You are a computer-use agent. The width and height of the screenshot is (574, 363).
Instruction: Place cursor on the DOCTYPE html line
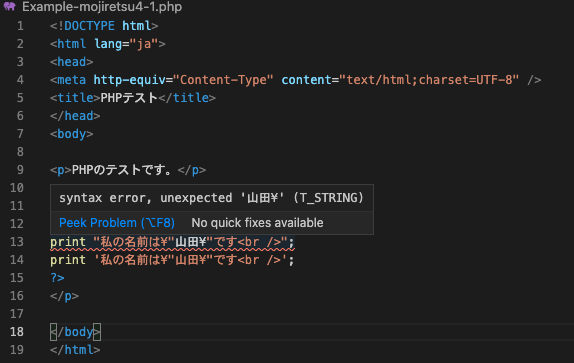[104, 26]
